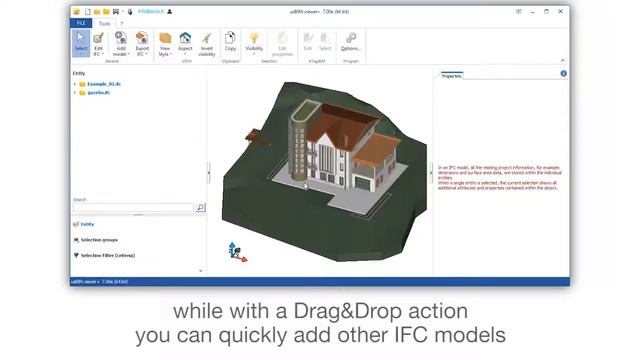Open Selection Filter (criteria) section
The height and width of the screenshot is (360, 640).
(108, 255)
